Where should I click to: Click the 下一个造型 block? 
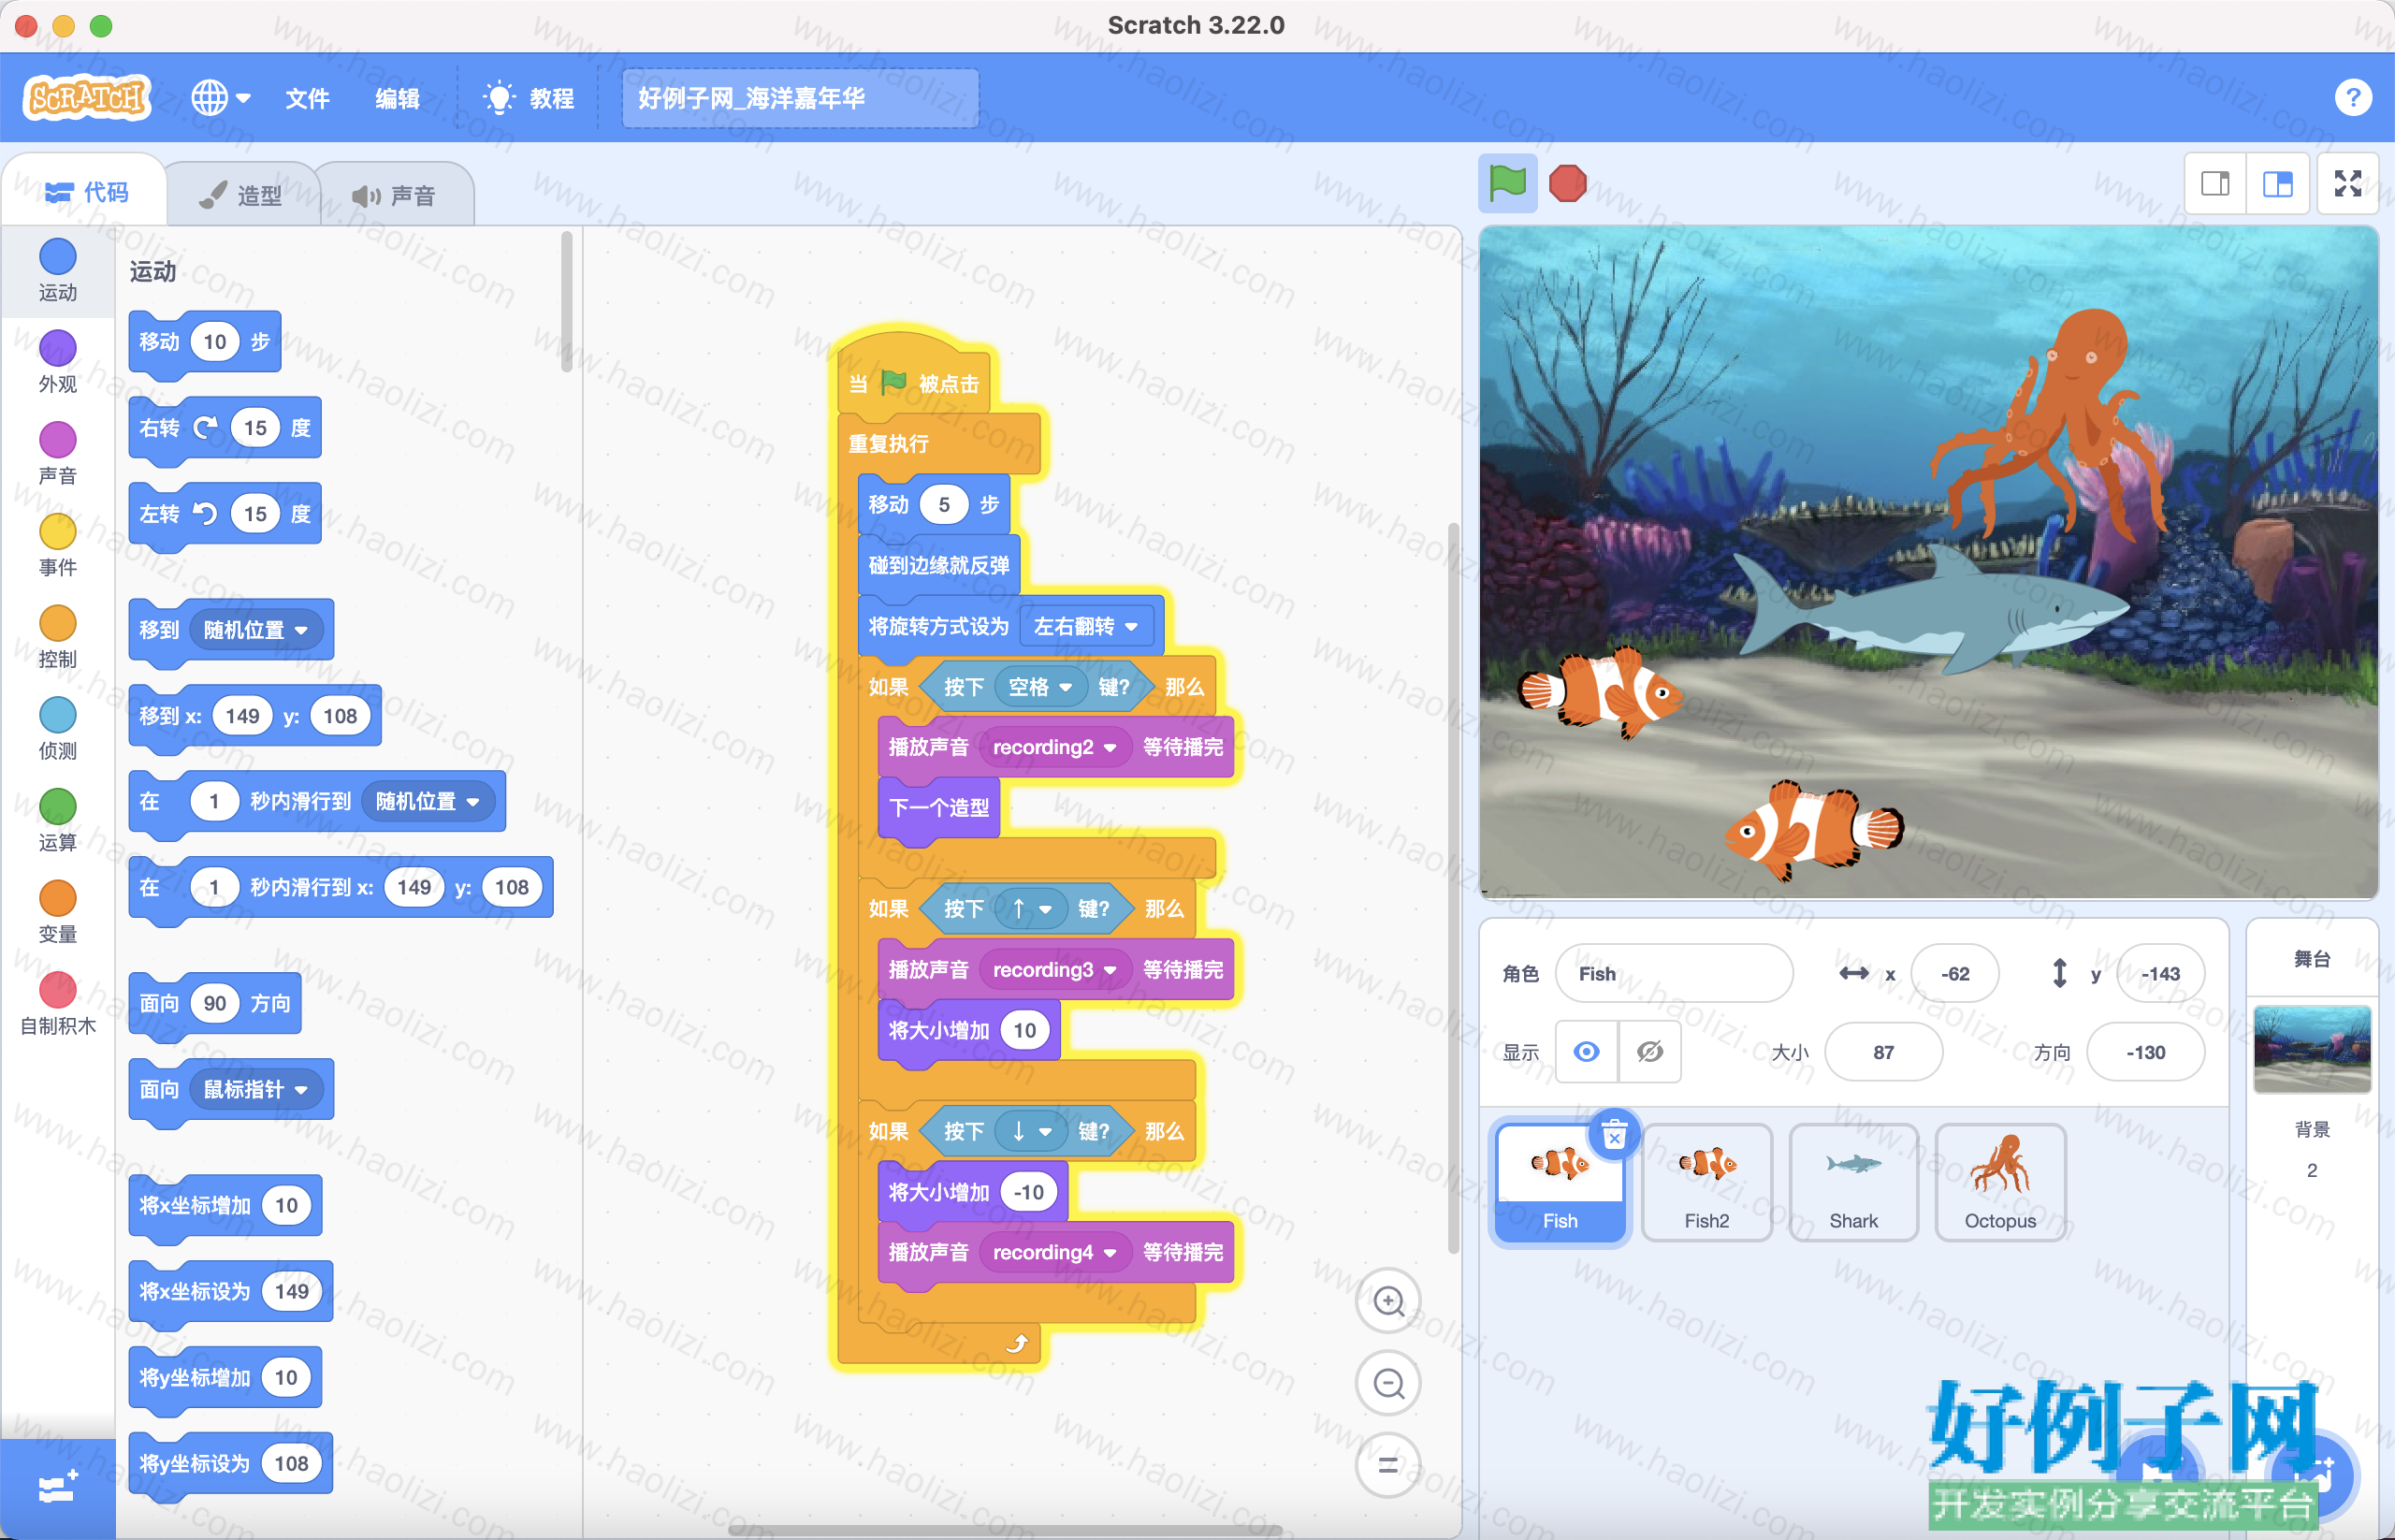[x=938, y=807]
